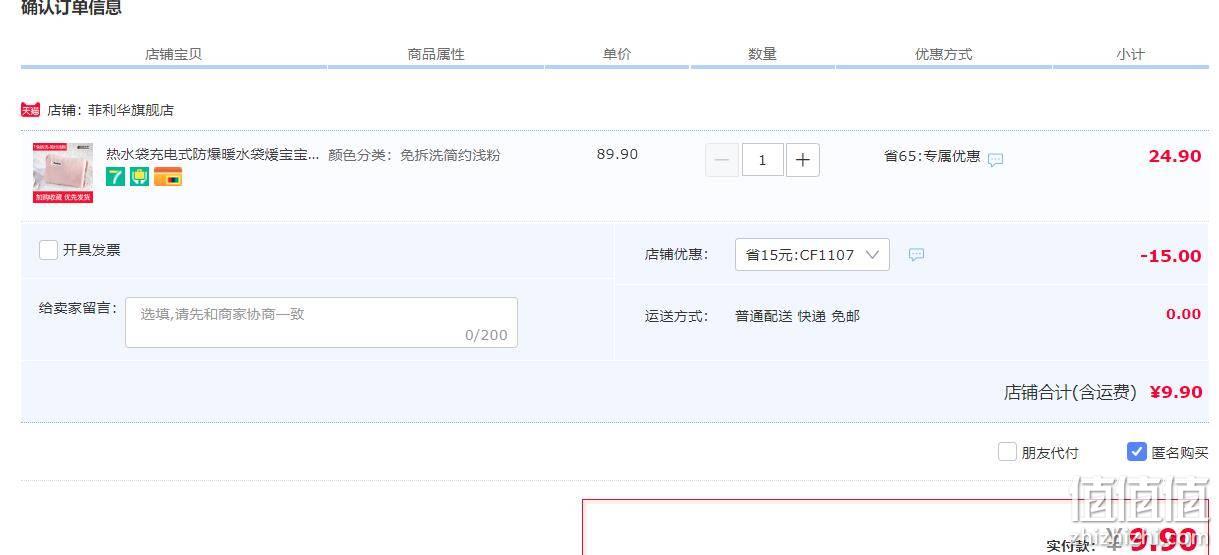Click the message-to-seller text field
Screen dimensions: 1219x555
point(321,322)
